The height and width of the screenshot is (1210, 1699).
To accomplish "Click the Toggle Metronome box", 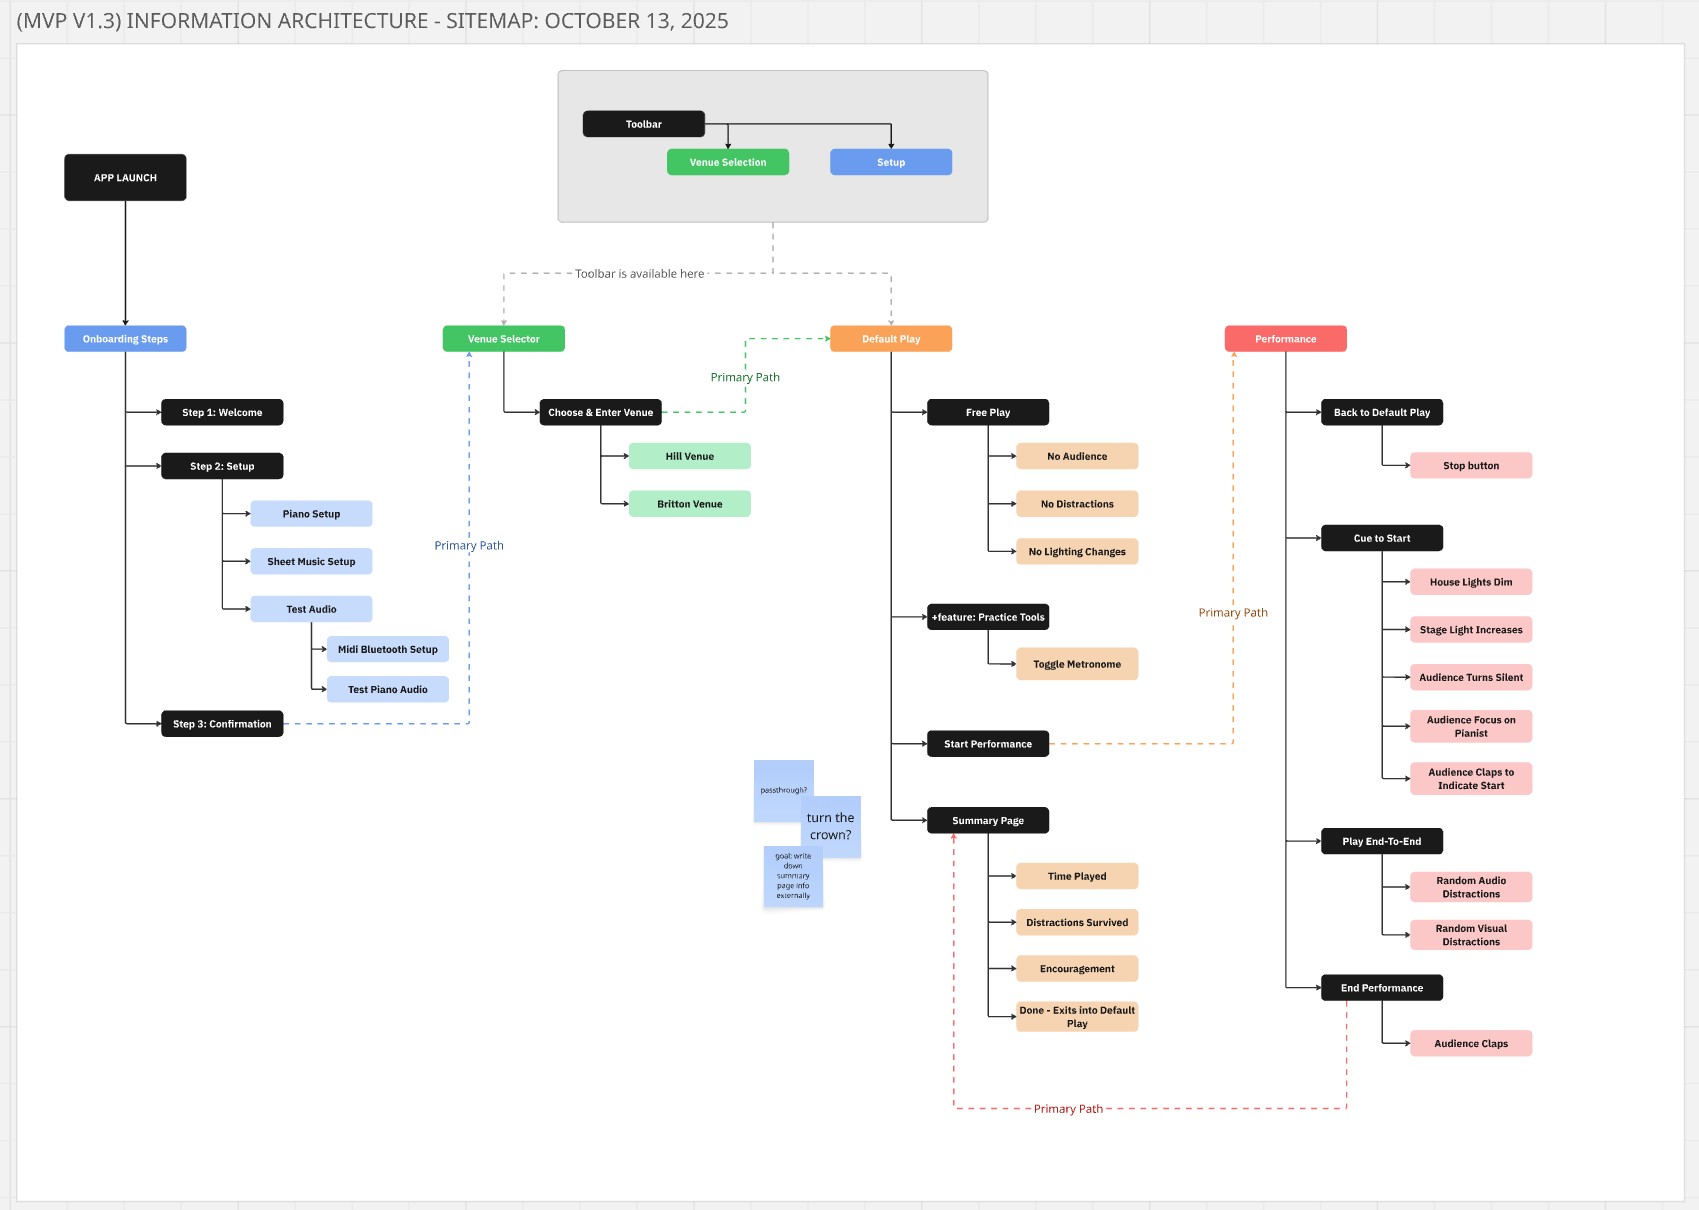I will coord(1077,664).
